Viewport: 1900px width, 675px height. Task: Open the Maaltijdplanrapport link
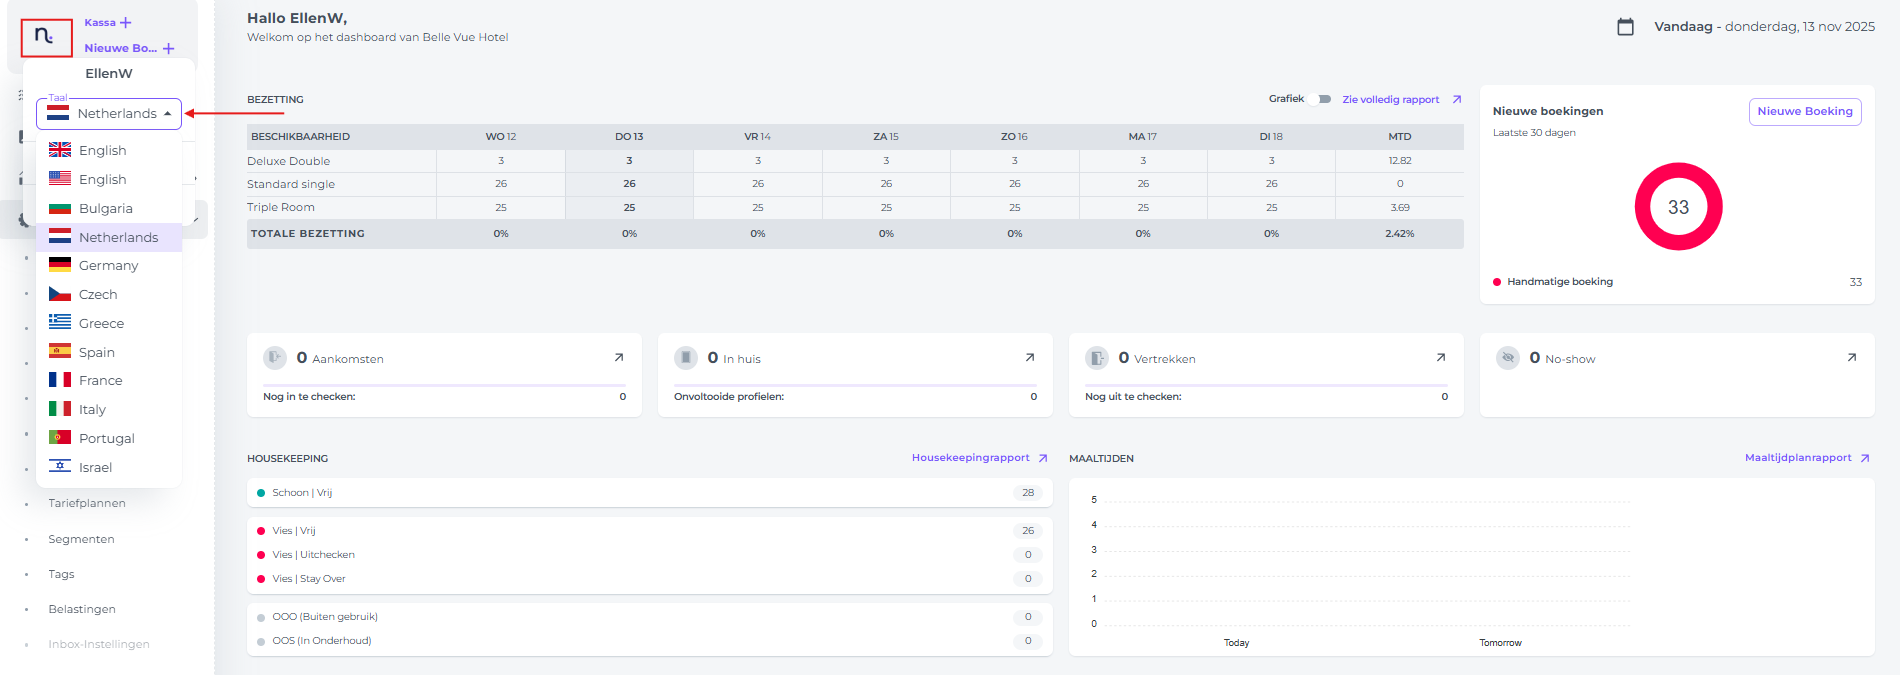point(1798,458)
